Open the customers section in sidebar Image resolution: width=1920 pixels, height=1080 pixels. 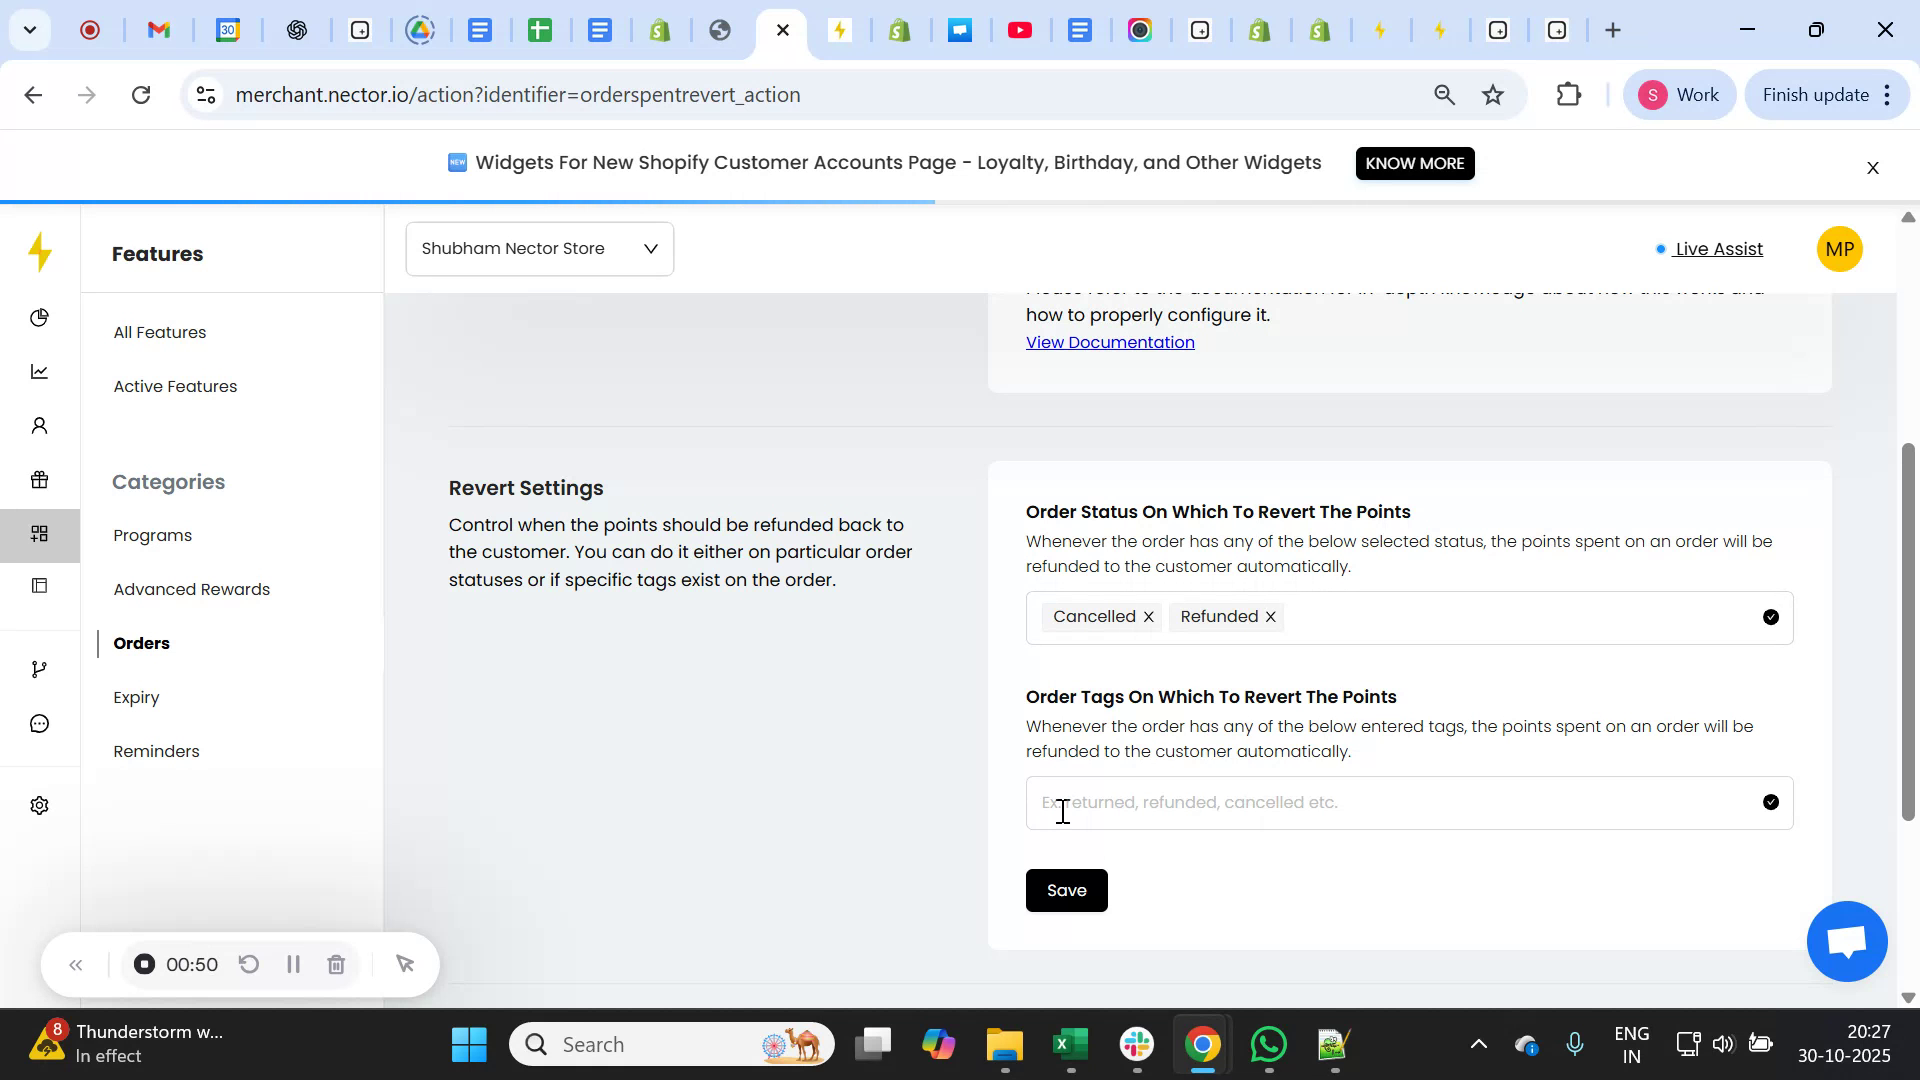click(x=40, y=425)
